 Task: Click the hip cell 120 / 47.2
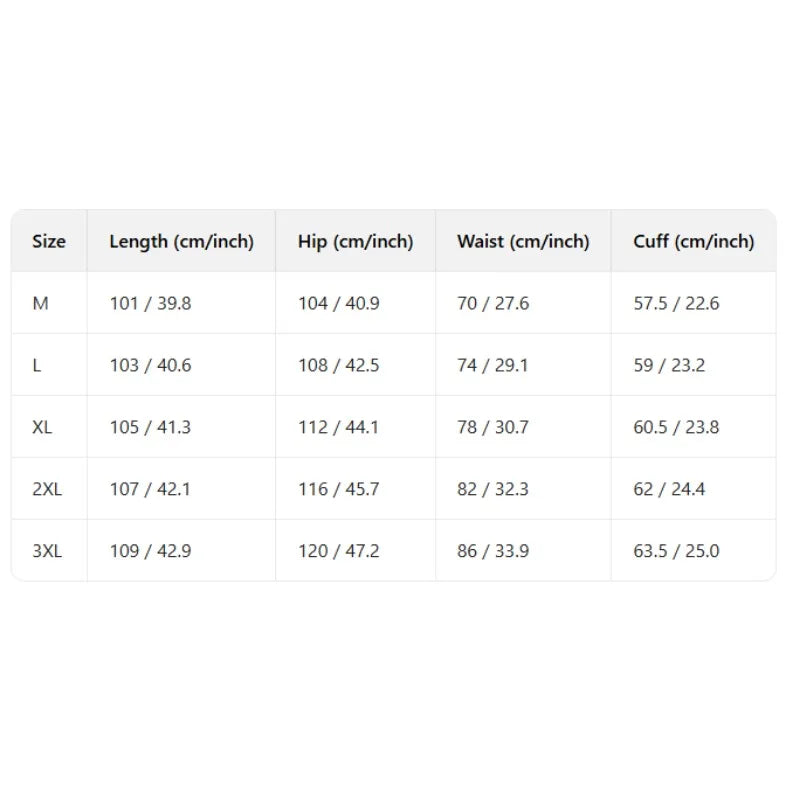(338, 551)
